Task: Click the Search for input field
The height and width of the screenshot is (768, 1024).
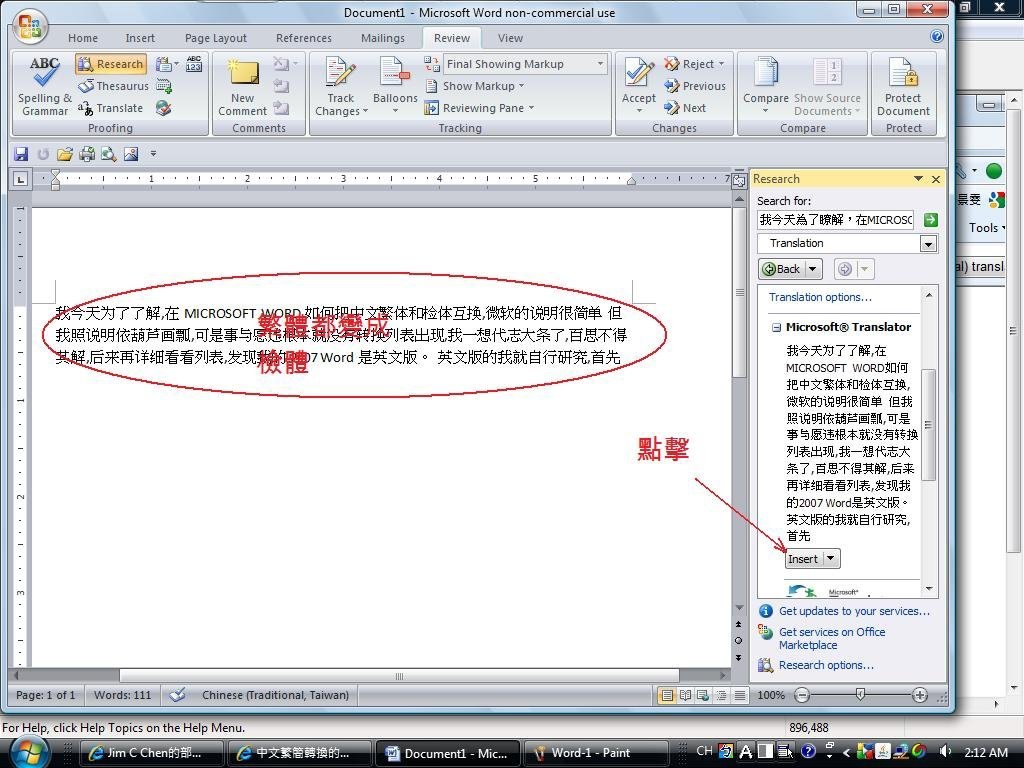Action: (x=835, y=220)
